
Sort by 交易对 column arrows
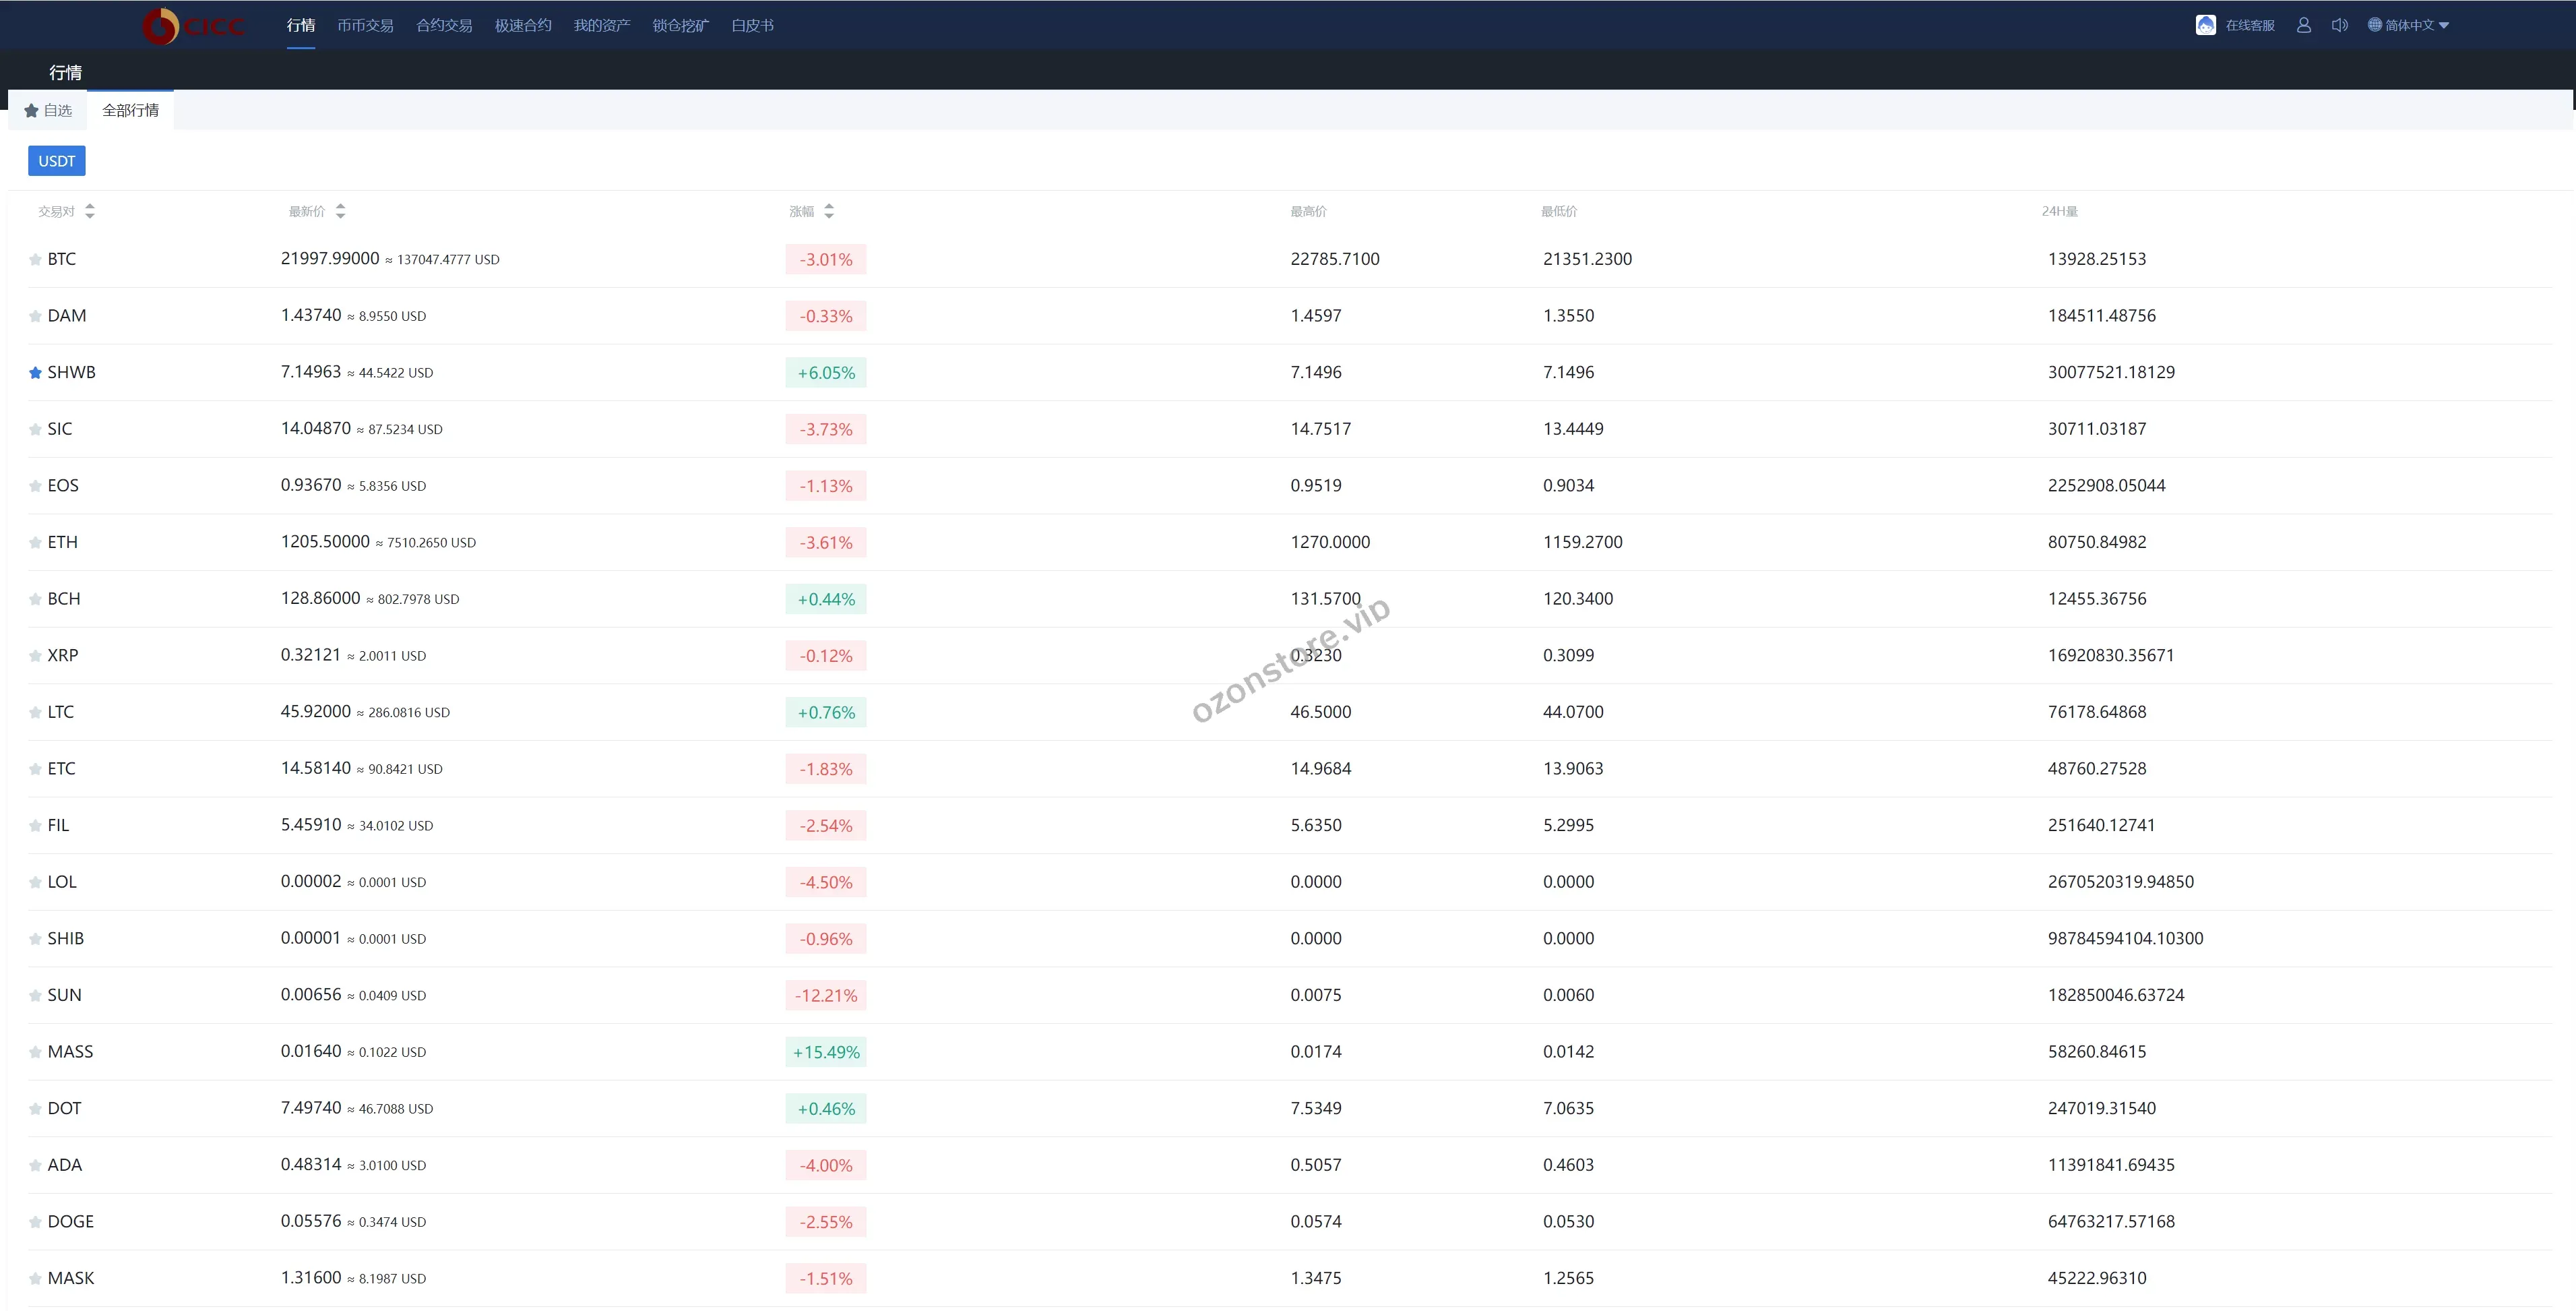(x=90, y=211)
